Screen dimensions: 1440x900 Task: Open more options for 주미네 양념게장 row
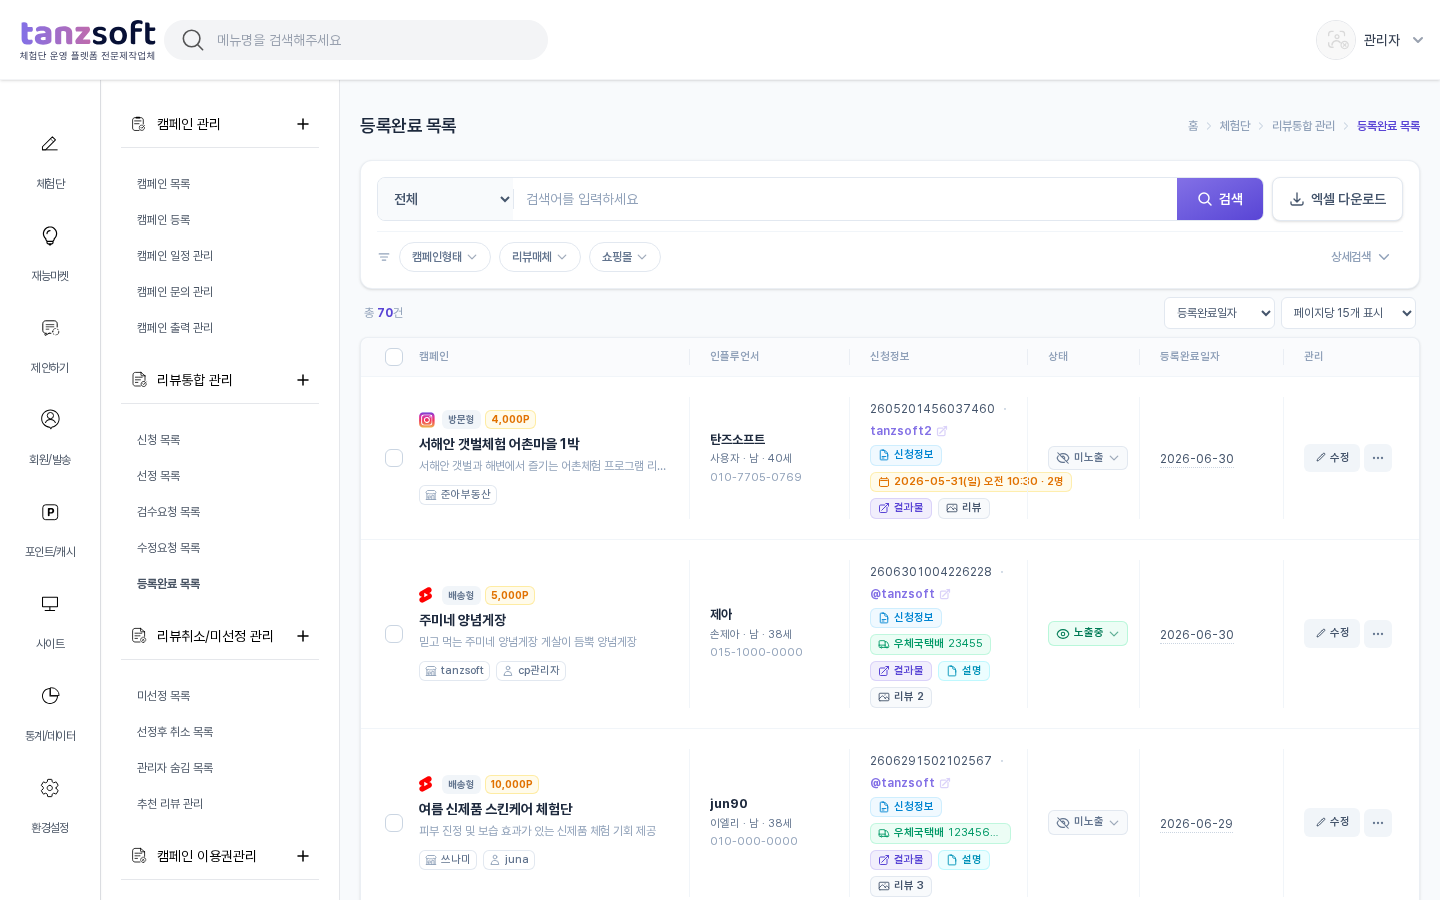click(x=1378, y=633)
